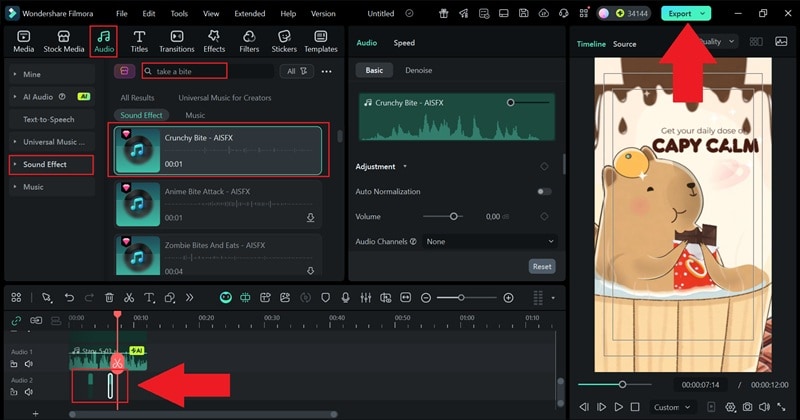Open the Titles tab

(139, 41)
